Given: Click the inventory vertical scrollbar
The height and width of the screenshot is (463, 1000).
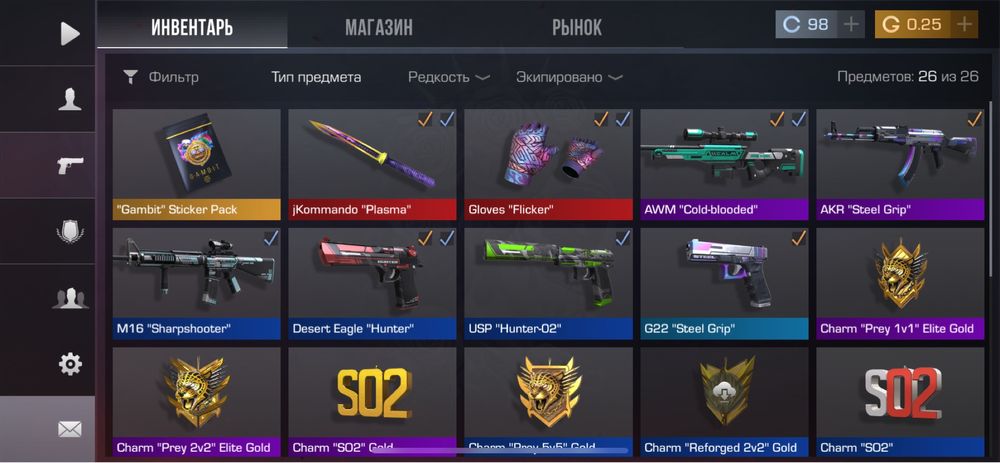Looking at the screenshot, I should coord(990,191).
